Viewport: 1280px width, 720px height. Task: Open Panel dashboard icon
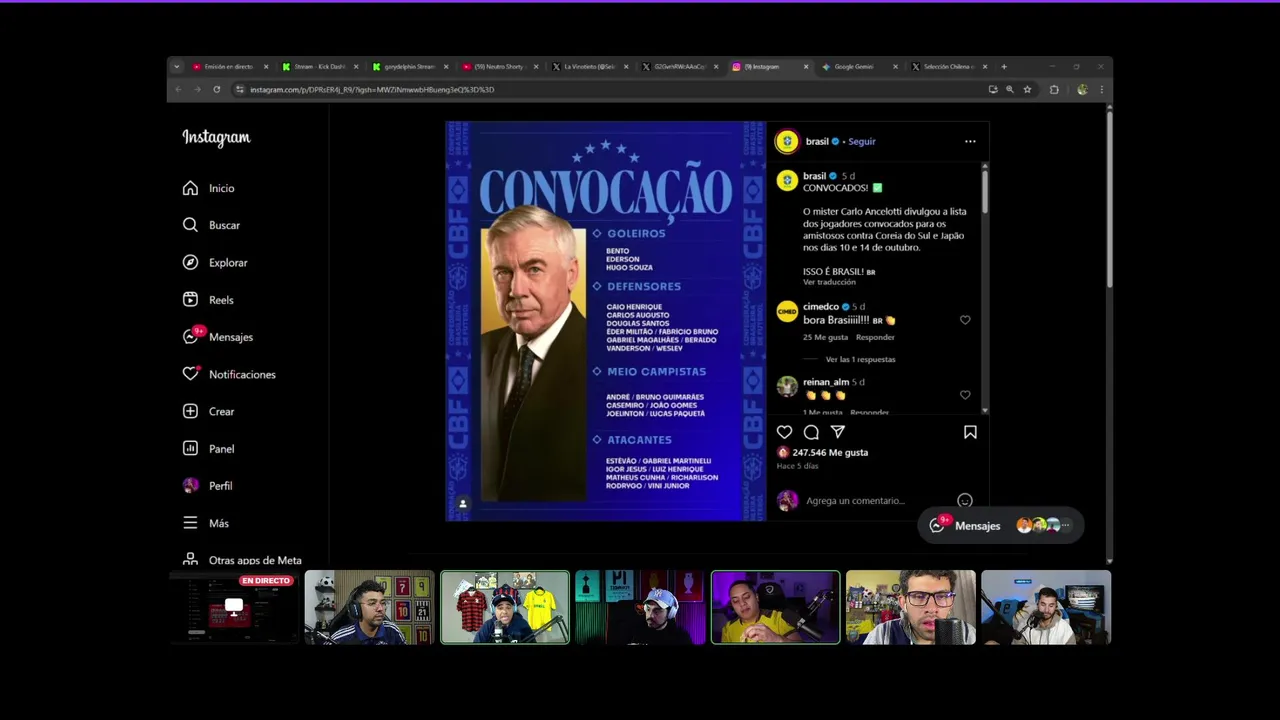191,448
